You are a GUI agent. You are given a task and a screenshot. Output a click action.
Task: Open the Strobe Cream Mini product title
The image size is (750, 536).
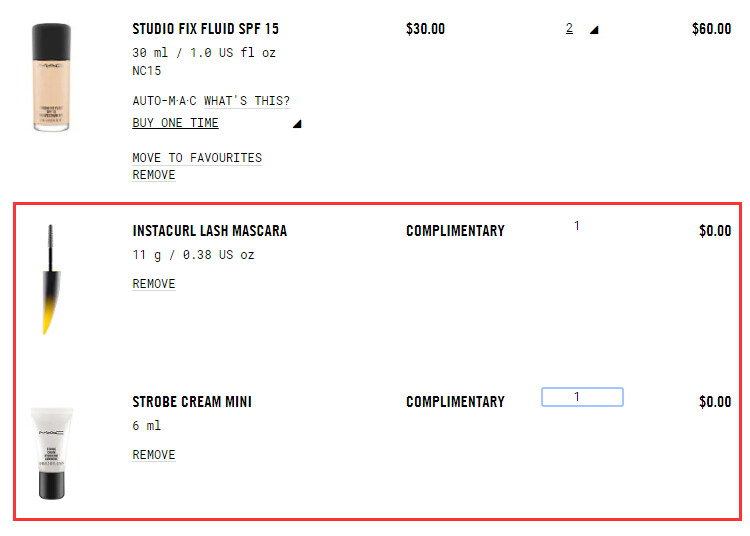click(x=192, y=402)
